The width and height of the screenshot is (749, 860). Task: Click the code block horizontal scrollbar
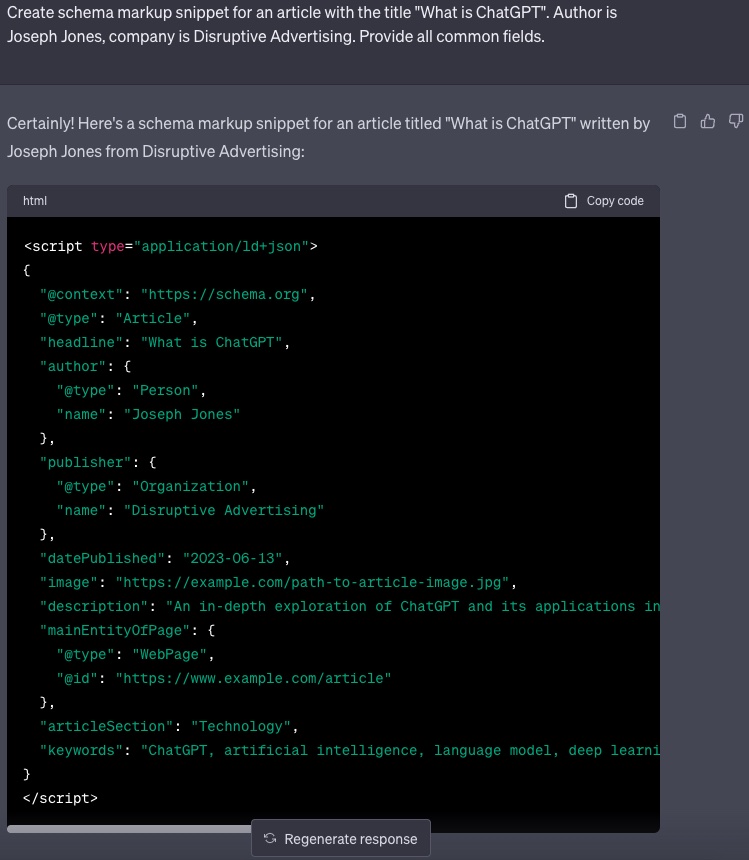tap(130, 828)
